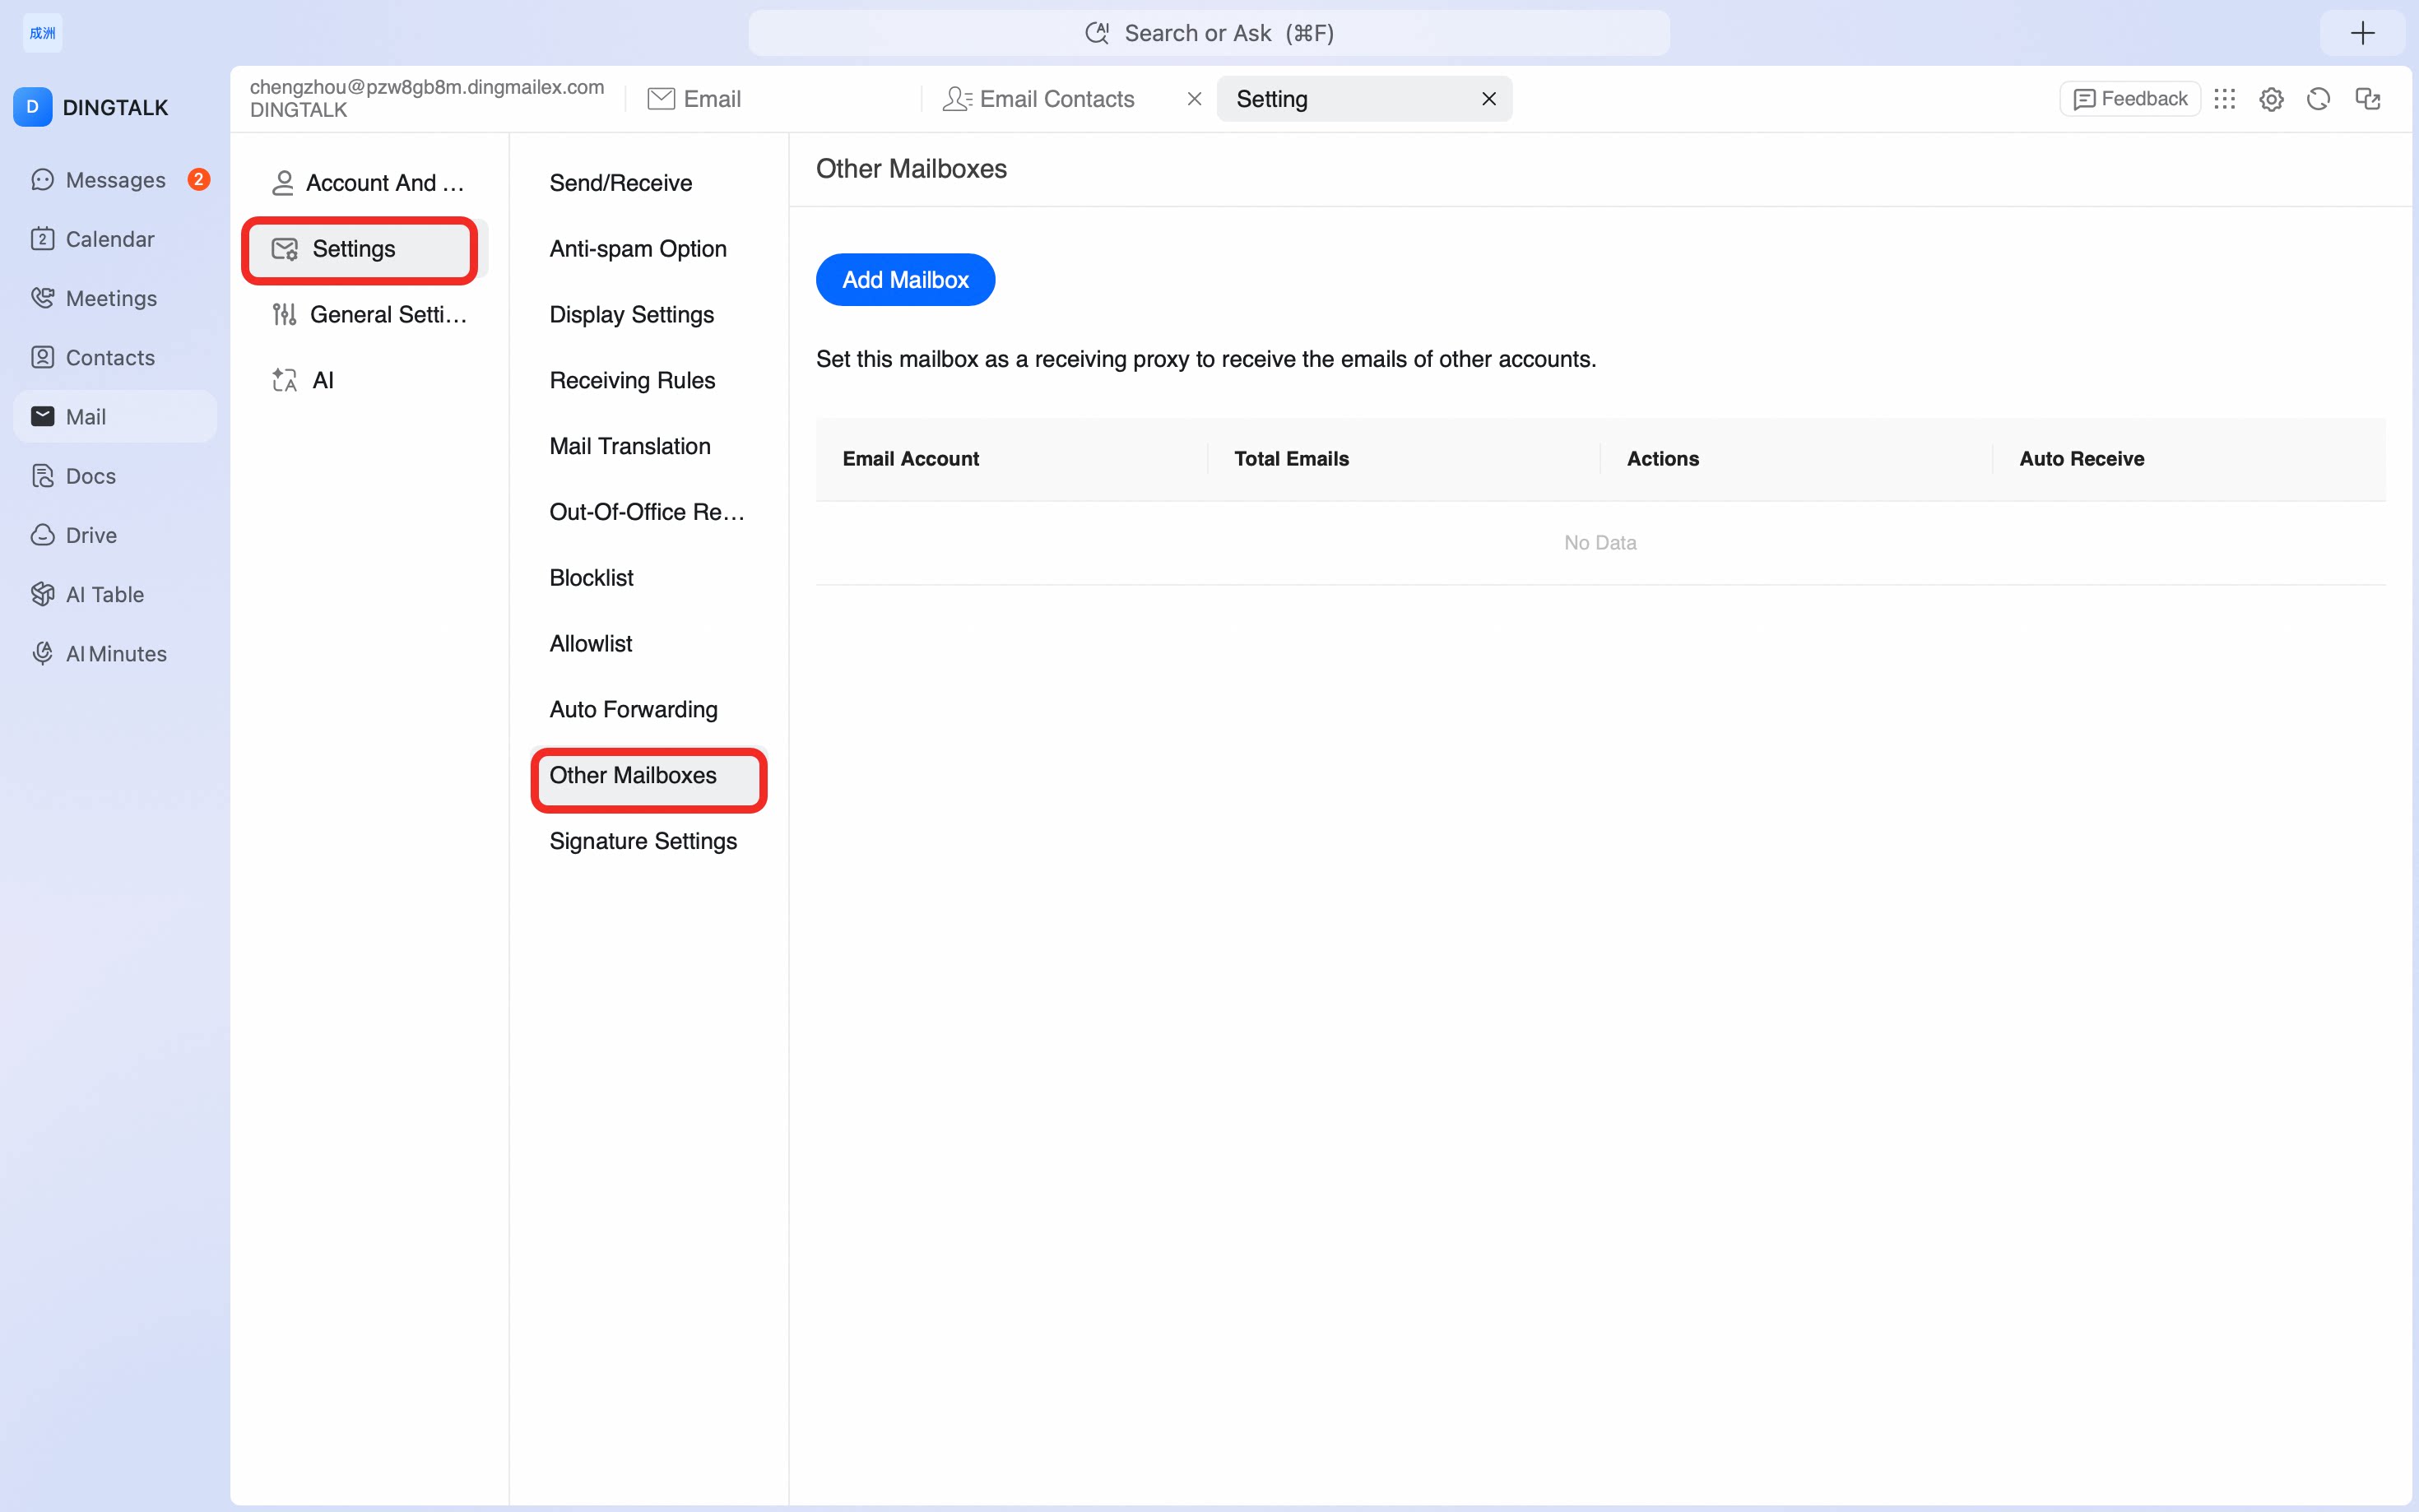Click the Add Mailbox button
This screenshot has height=1512, width=2419.
coord(905,280)
